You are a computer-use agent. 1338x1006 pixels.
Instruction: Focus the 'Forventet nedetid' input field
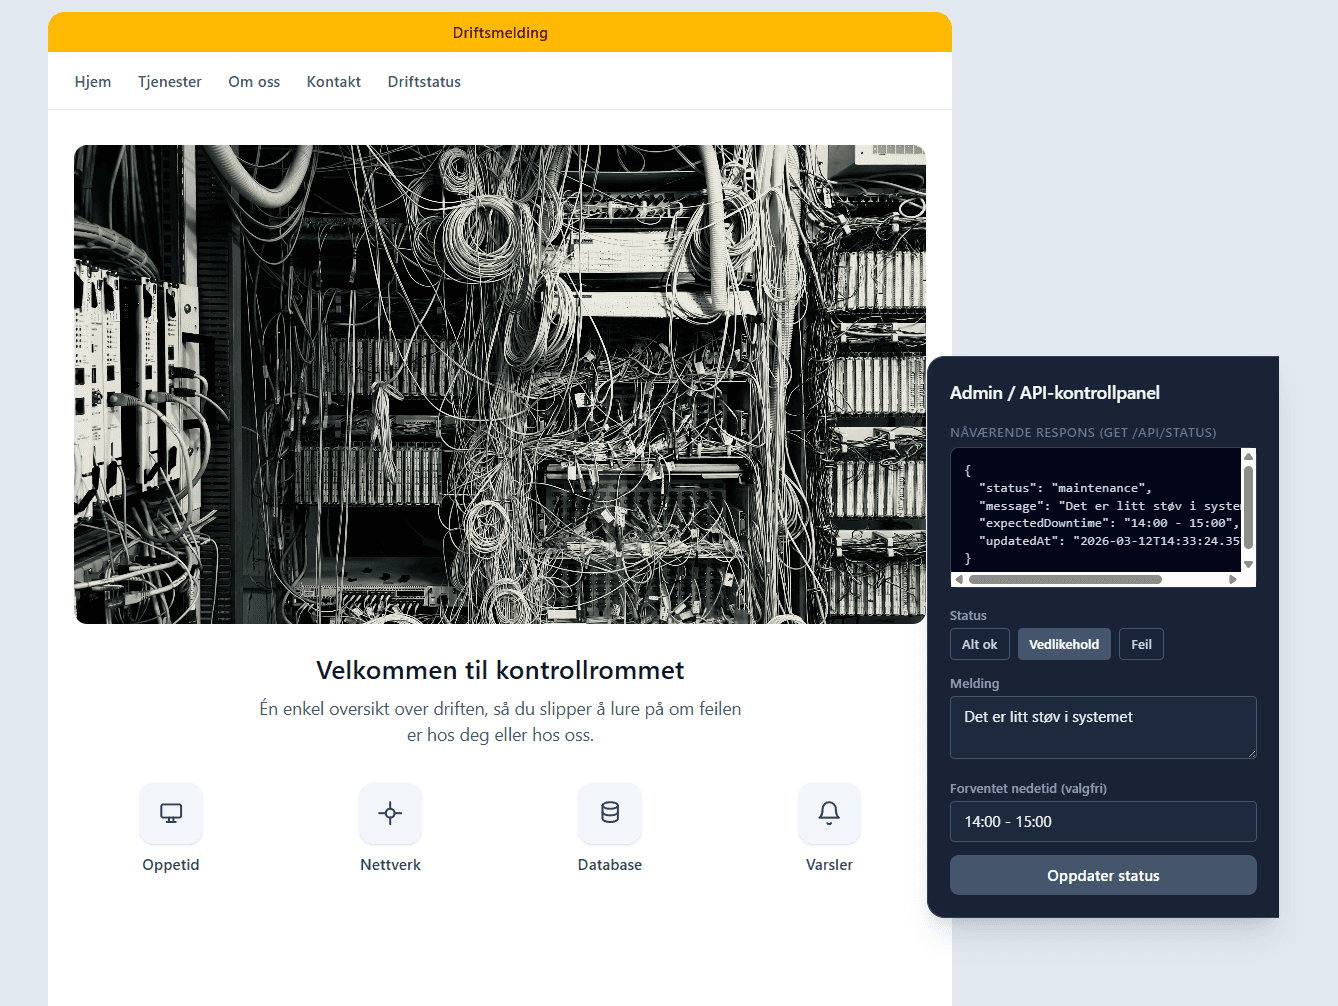1103,822
